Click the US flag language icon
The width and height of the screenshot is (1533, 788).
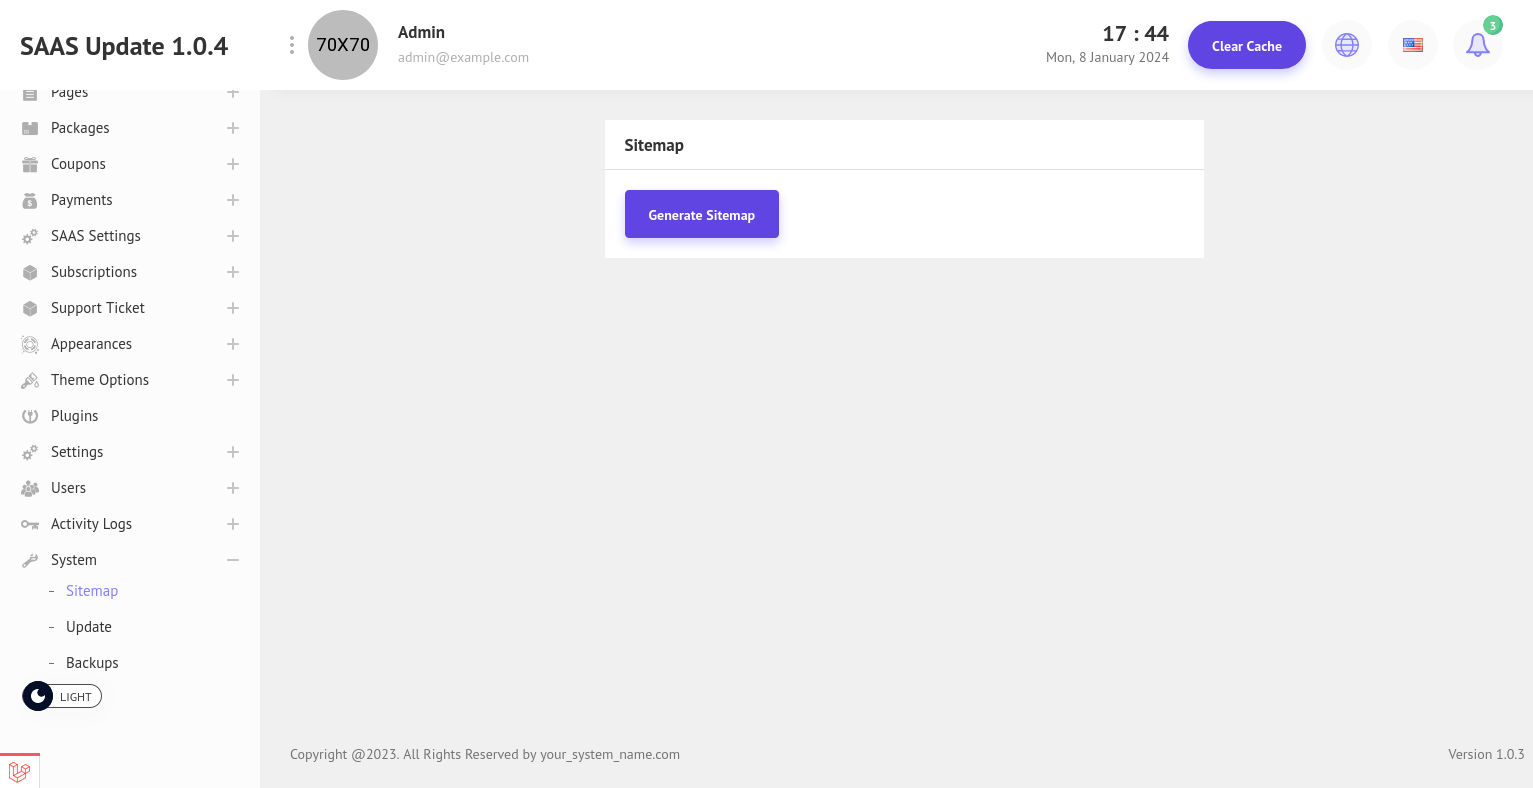pos(1412,45)
